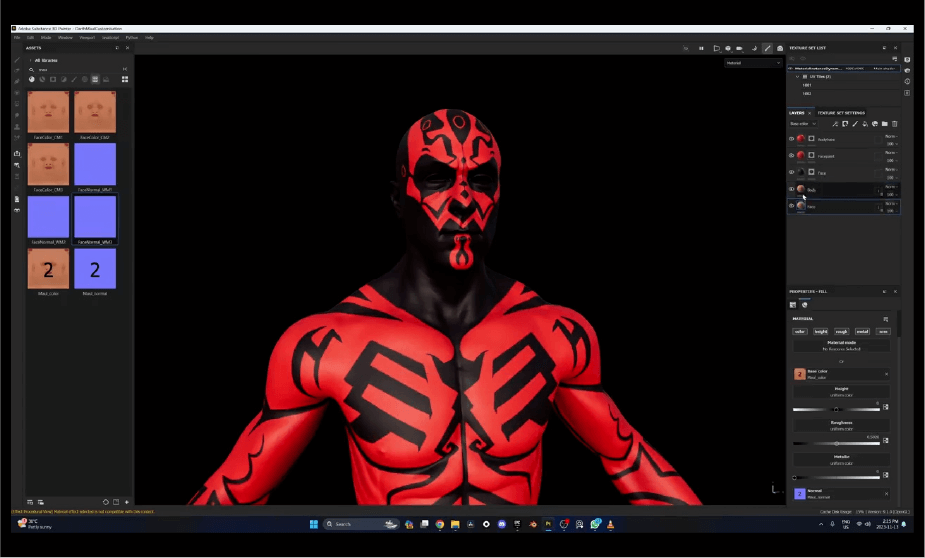
Task: Click the camera icon in viewport toolbar
Action: (x=780, y=48)
